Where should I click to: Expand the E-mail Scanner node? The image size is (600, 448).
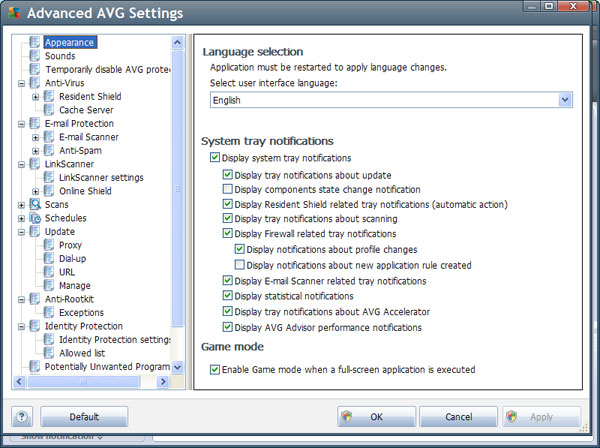35,137
